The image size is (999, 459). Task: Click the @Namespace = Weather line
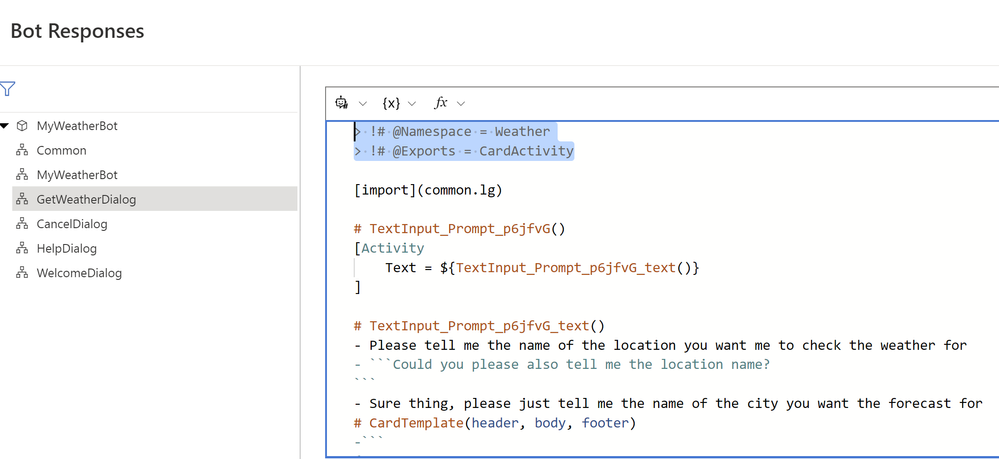coord(452,132)
